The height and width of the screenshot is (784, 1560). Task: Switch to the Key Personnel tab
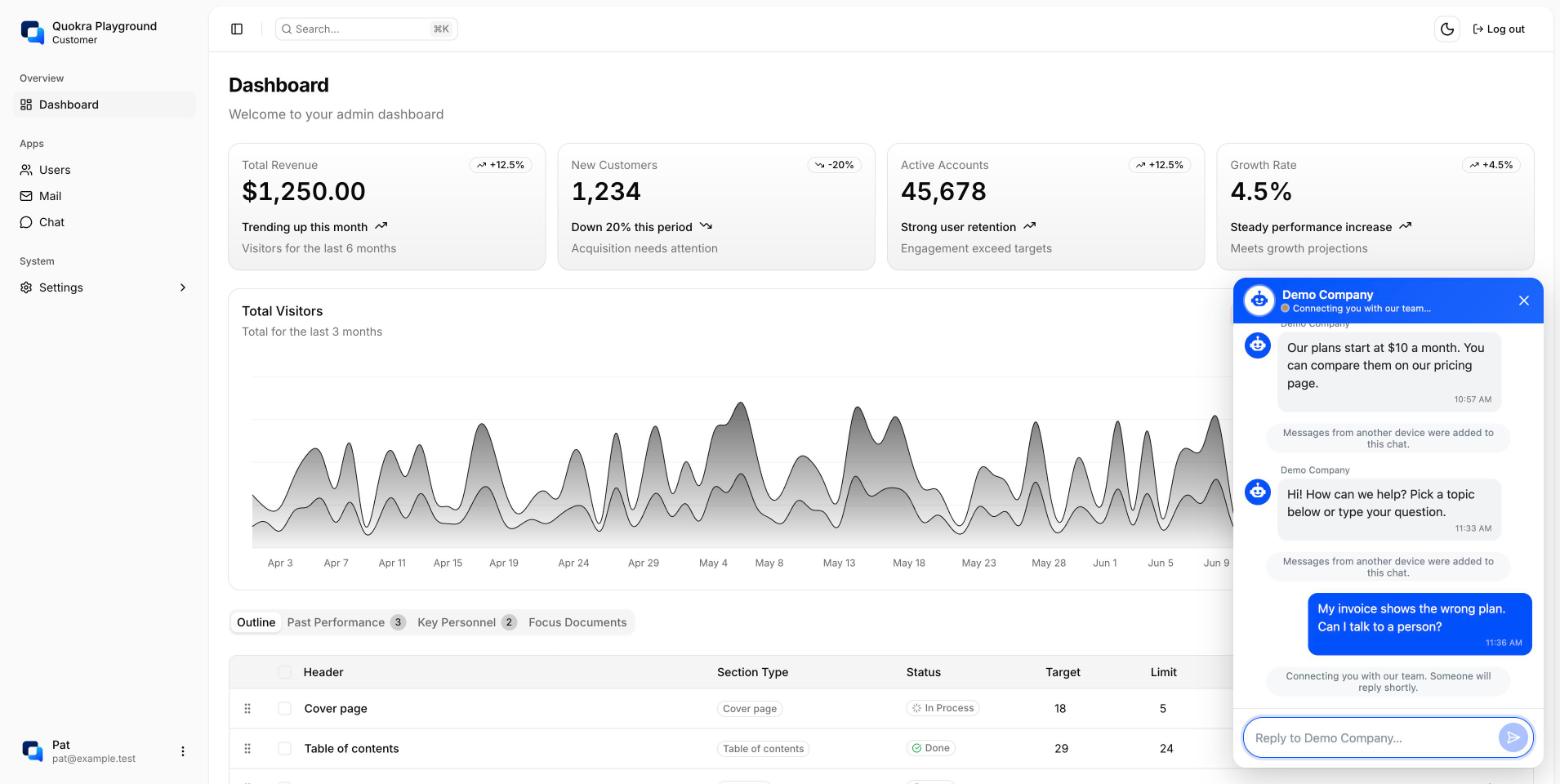click(466, 622)
